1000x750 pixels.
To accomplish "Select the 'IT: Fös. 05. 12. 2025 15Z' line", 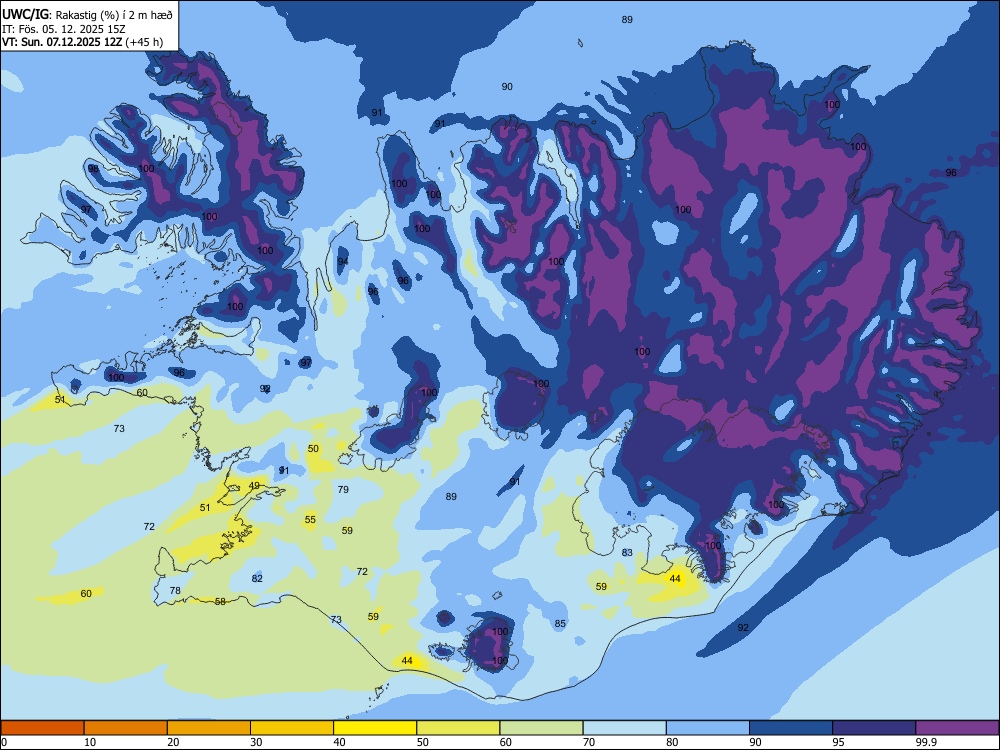I will click(x=64, y=29).
